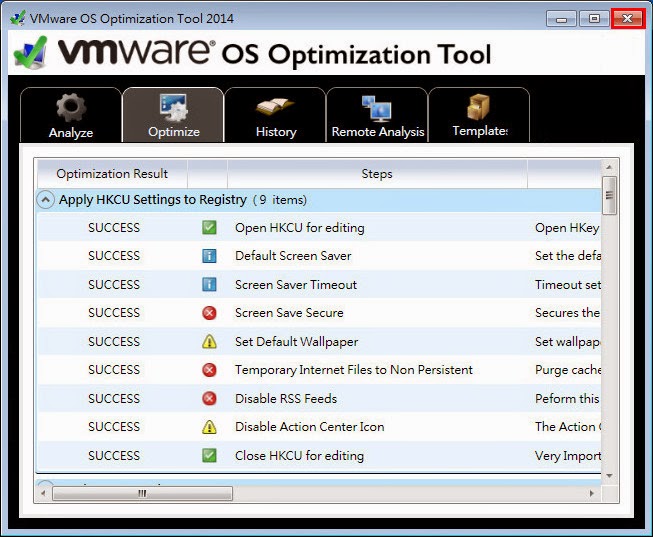The height and width of the screenshot is (537, 653).
Task: Click warning icon for Set Default Wallpaper
Action: 209,342
